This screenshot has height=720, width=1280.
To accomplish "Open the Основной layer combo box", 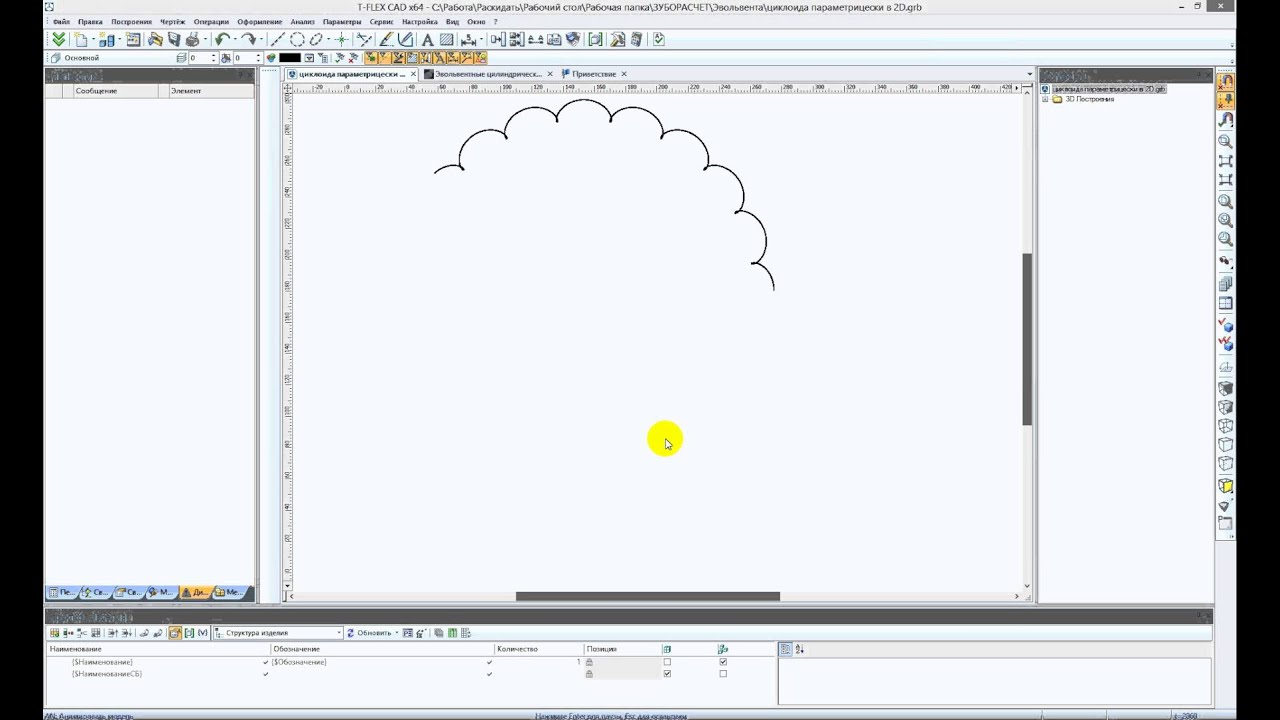I will point(111,58).
